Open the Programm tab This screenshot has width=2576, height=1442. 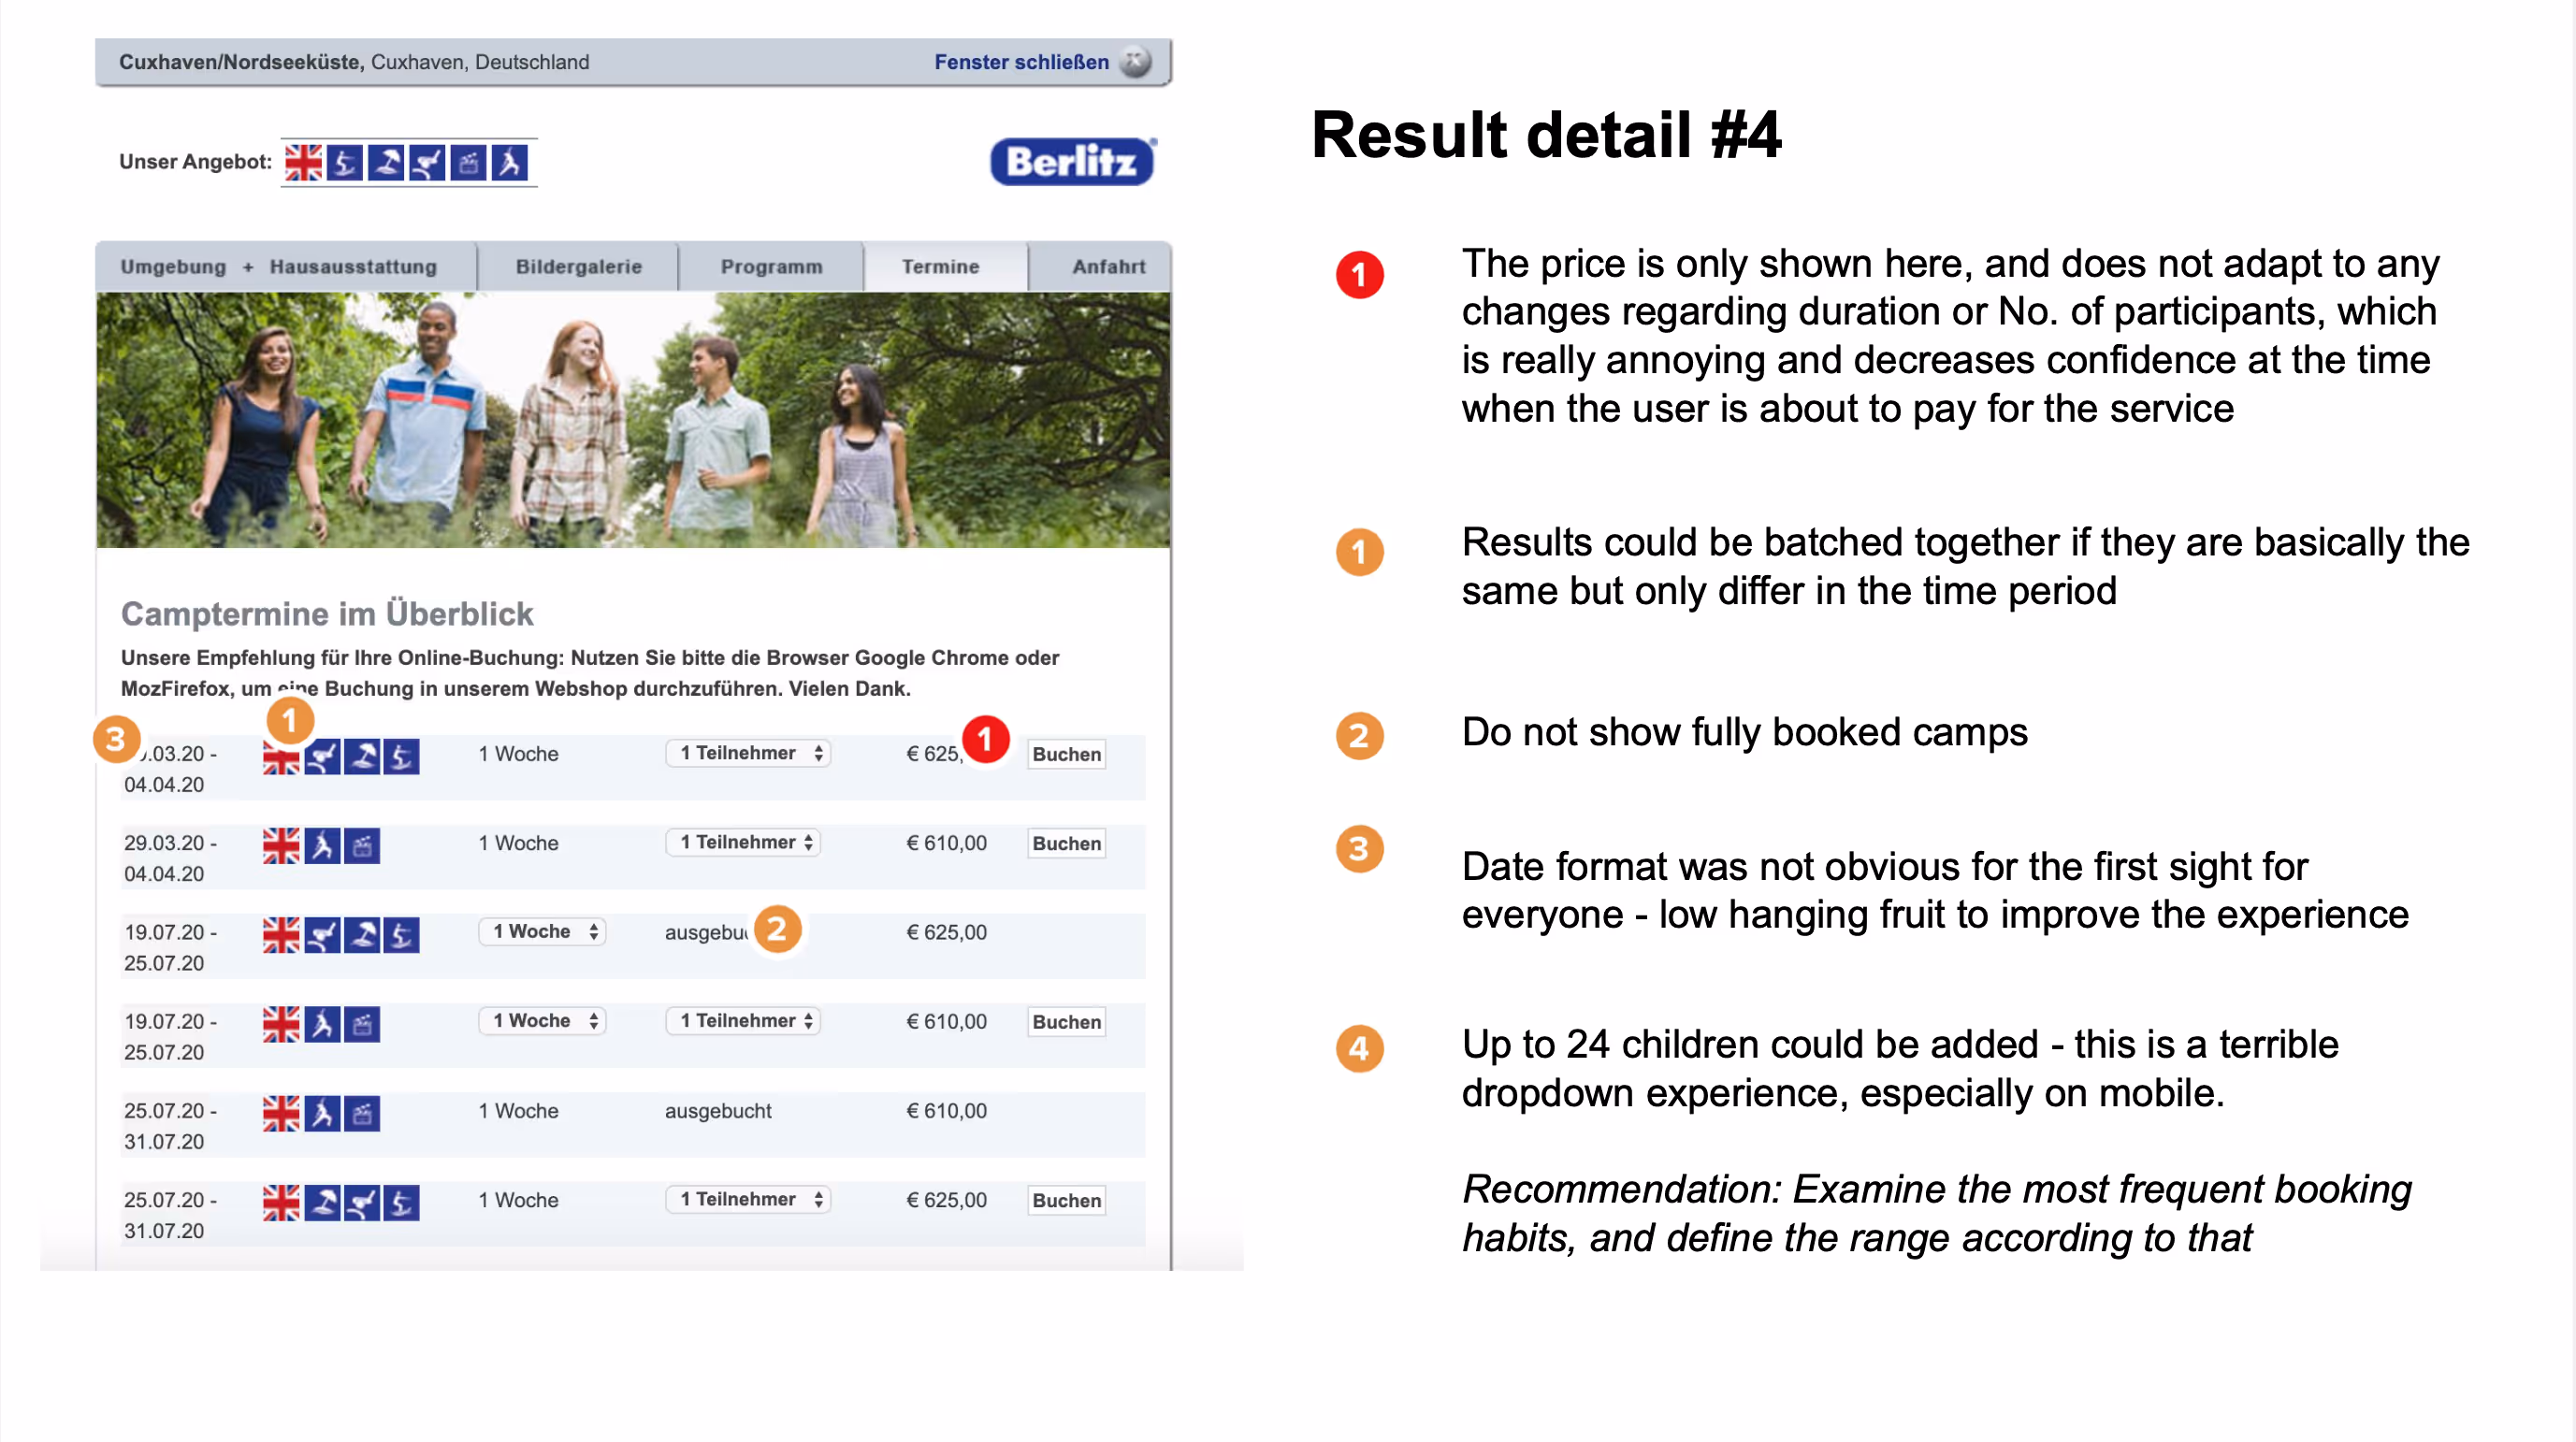(771, 267)
